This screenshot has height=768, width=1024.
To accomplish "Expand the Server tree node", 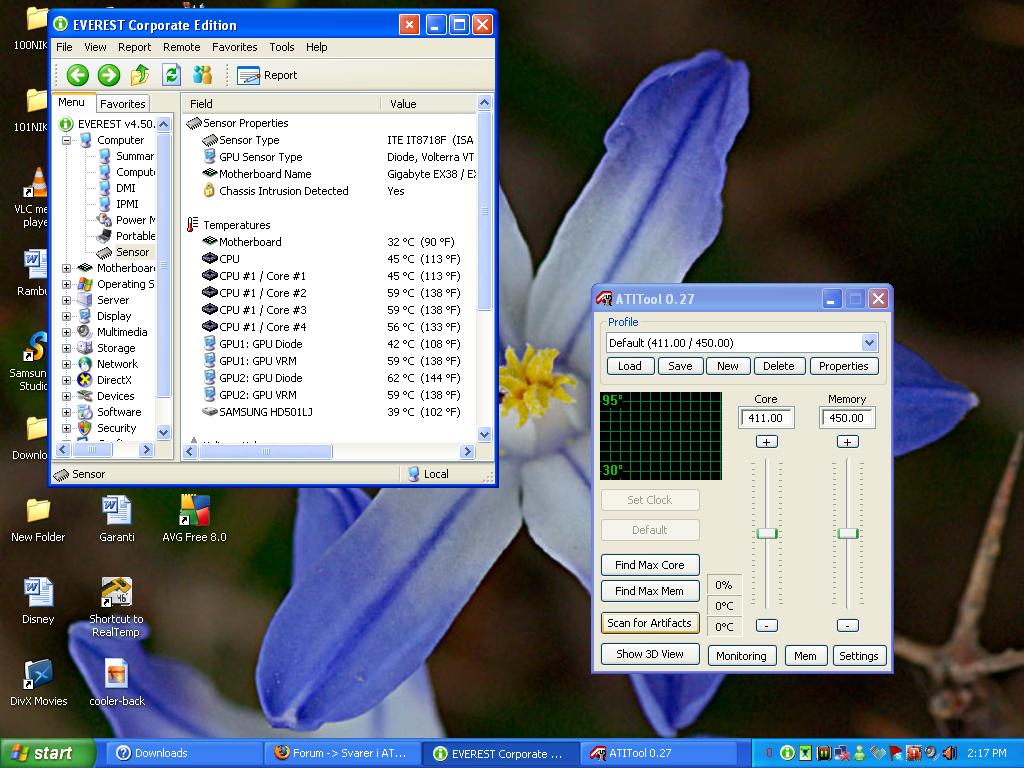I will pyautogui.click(x=67, y=300).
